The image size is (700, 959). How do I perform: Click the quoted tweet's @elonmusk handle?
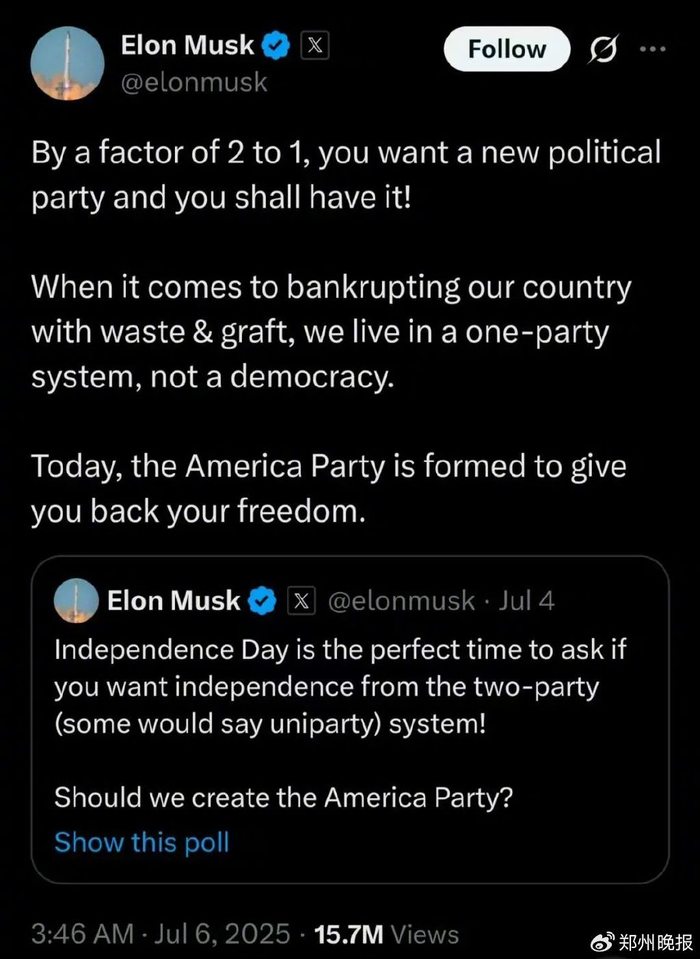coord(402,601)
